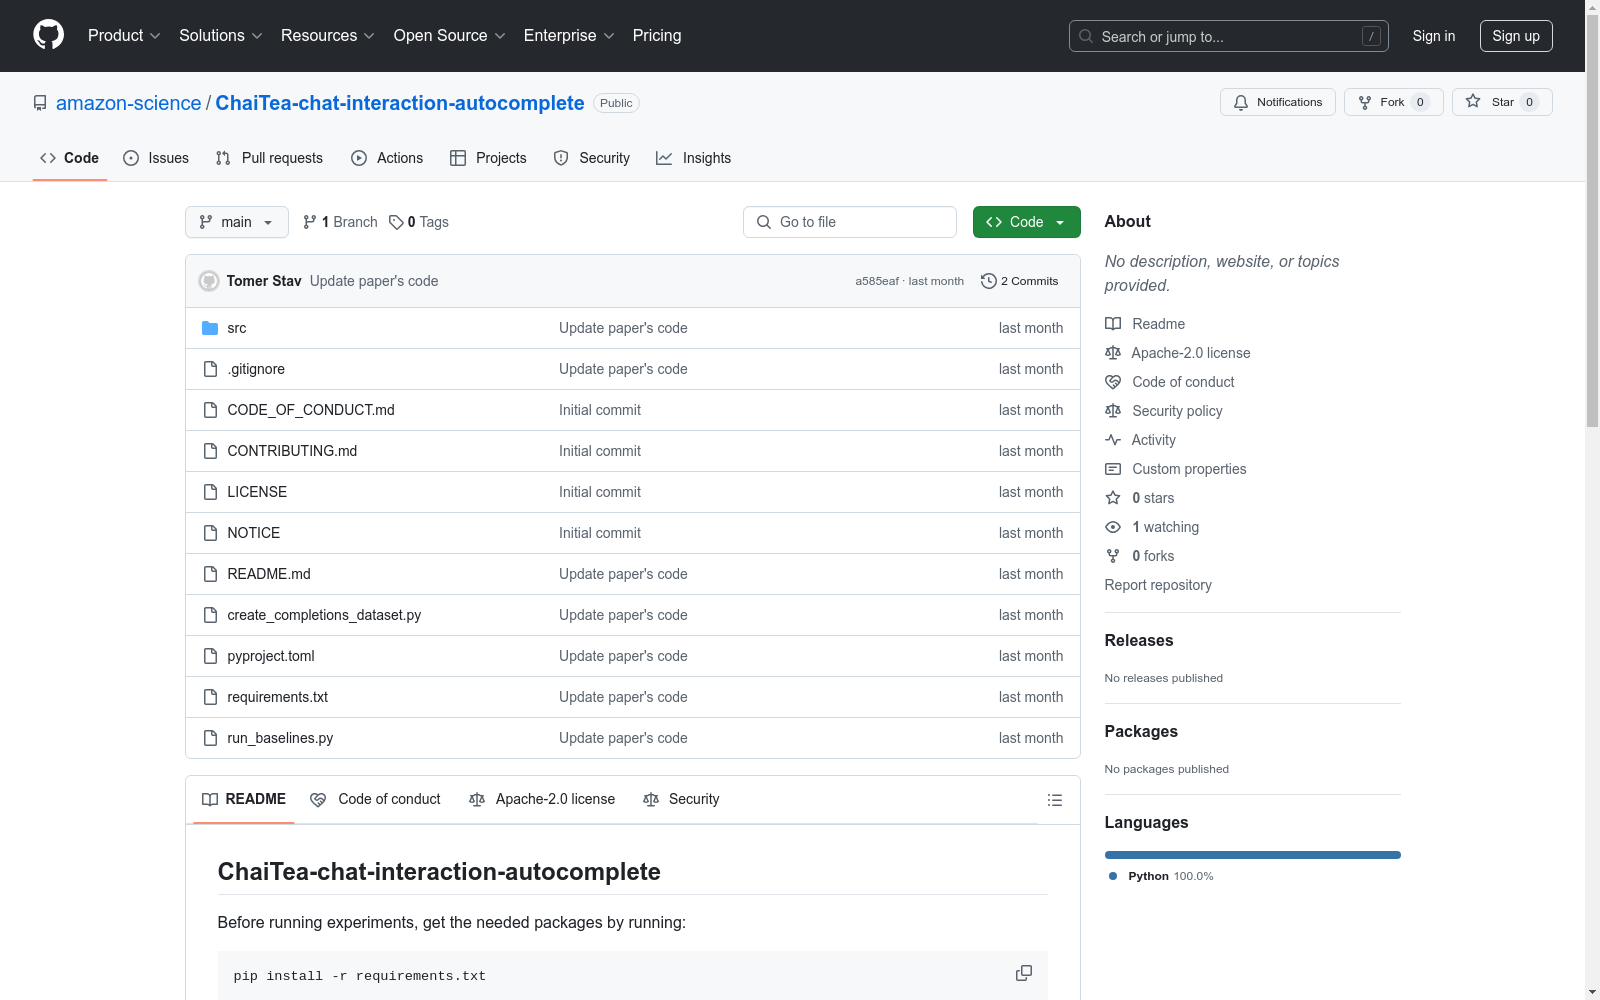
Task: Click the Sign in link
Action: coord(1434,36)
